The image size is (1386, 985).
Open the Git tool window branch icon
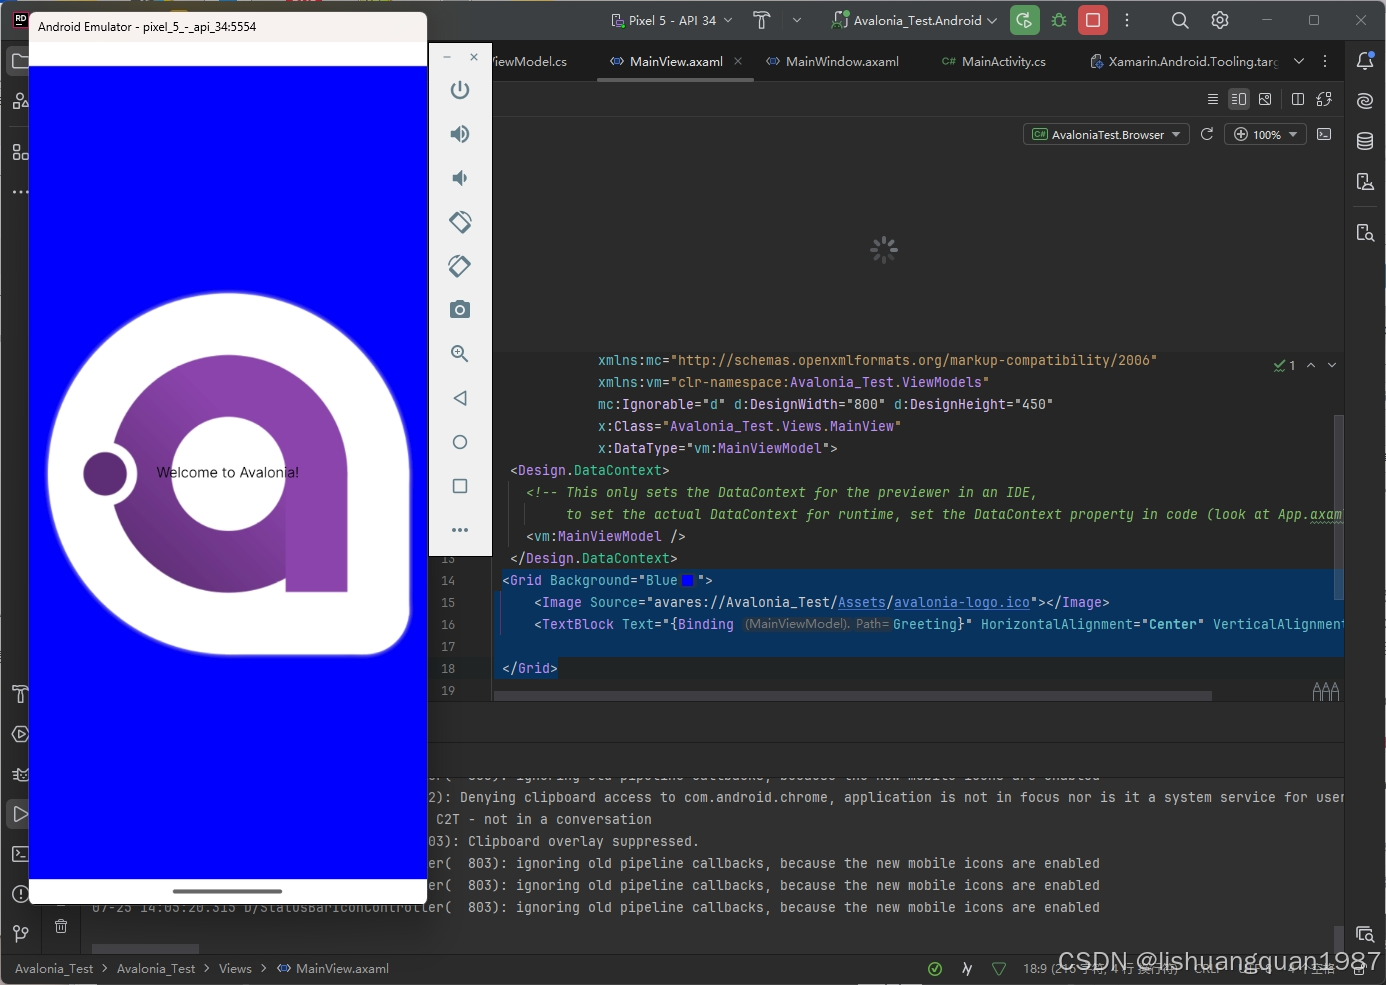(x=20, y=934)
